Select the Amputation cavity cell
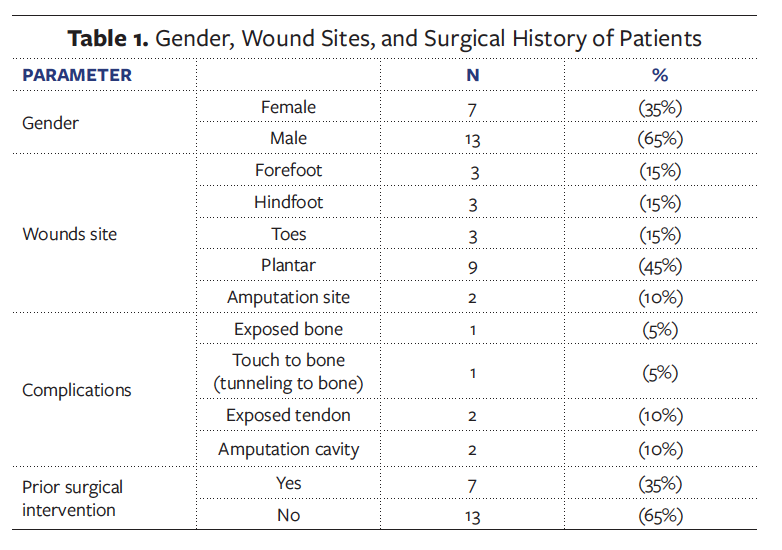Viewport: 782px width, 550px height. click(x=288, y=449)
